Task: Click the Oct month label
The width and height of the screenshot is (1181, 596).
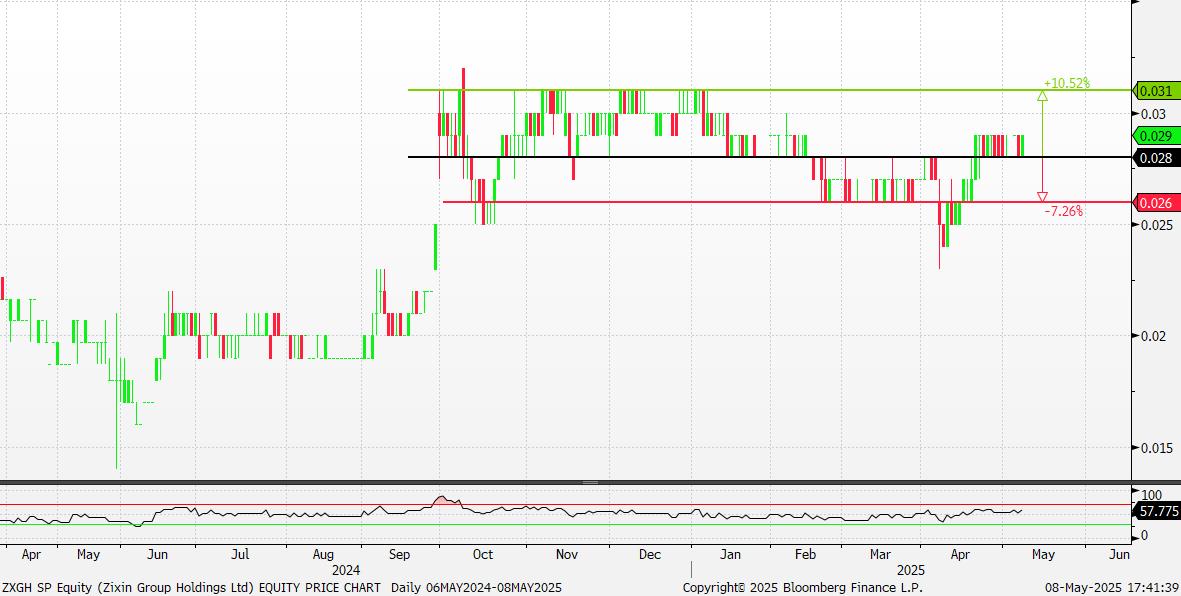Action: tap(483, 555)
